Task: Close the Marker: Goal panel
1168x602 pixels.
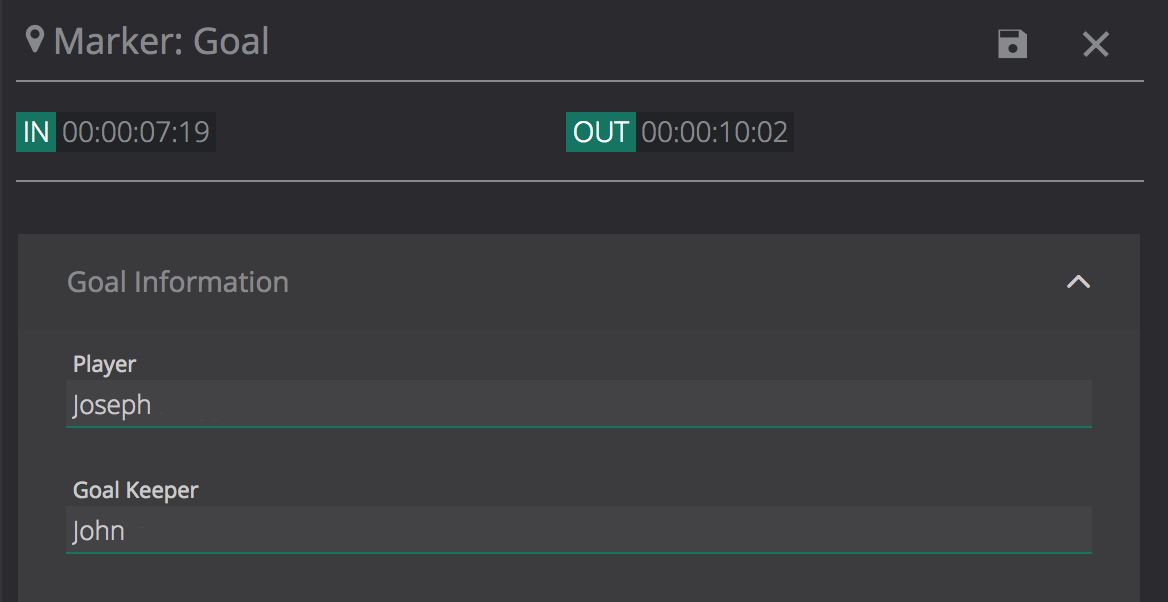Action: 1096,44
